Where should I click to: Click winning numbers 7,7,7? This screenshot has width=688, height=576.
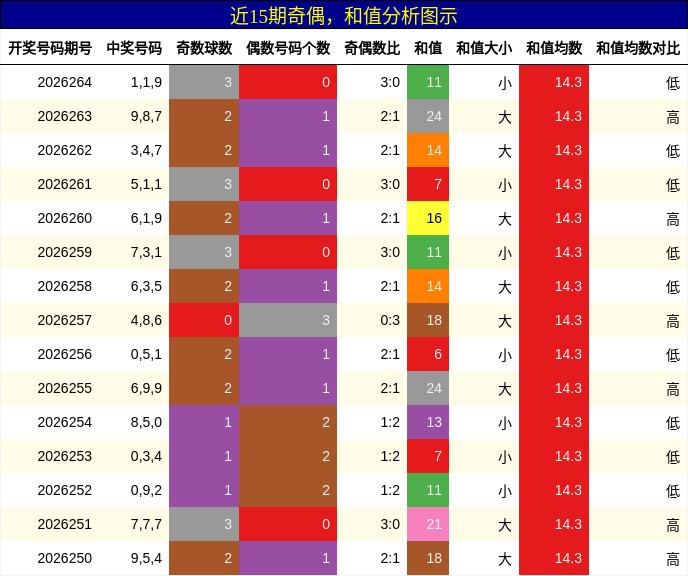146,524
